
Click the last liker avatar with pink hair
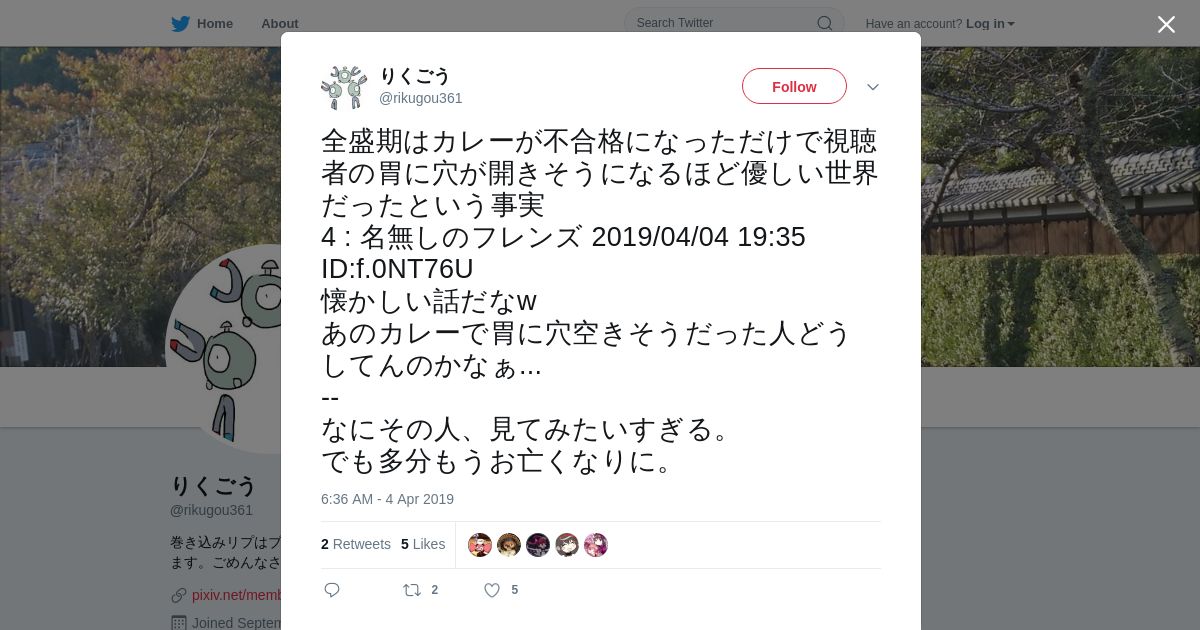coord(596,545)
